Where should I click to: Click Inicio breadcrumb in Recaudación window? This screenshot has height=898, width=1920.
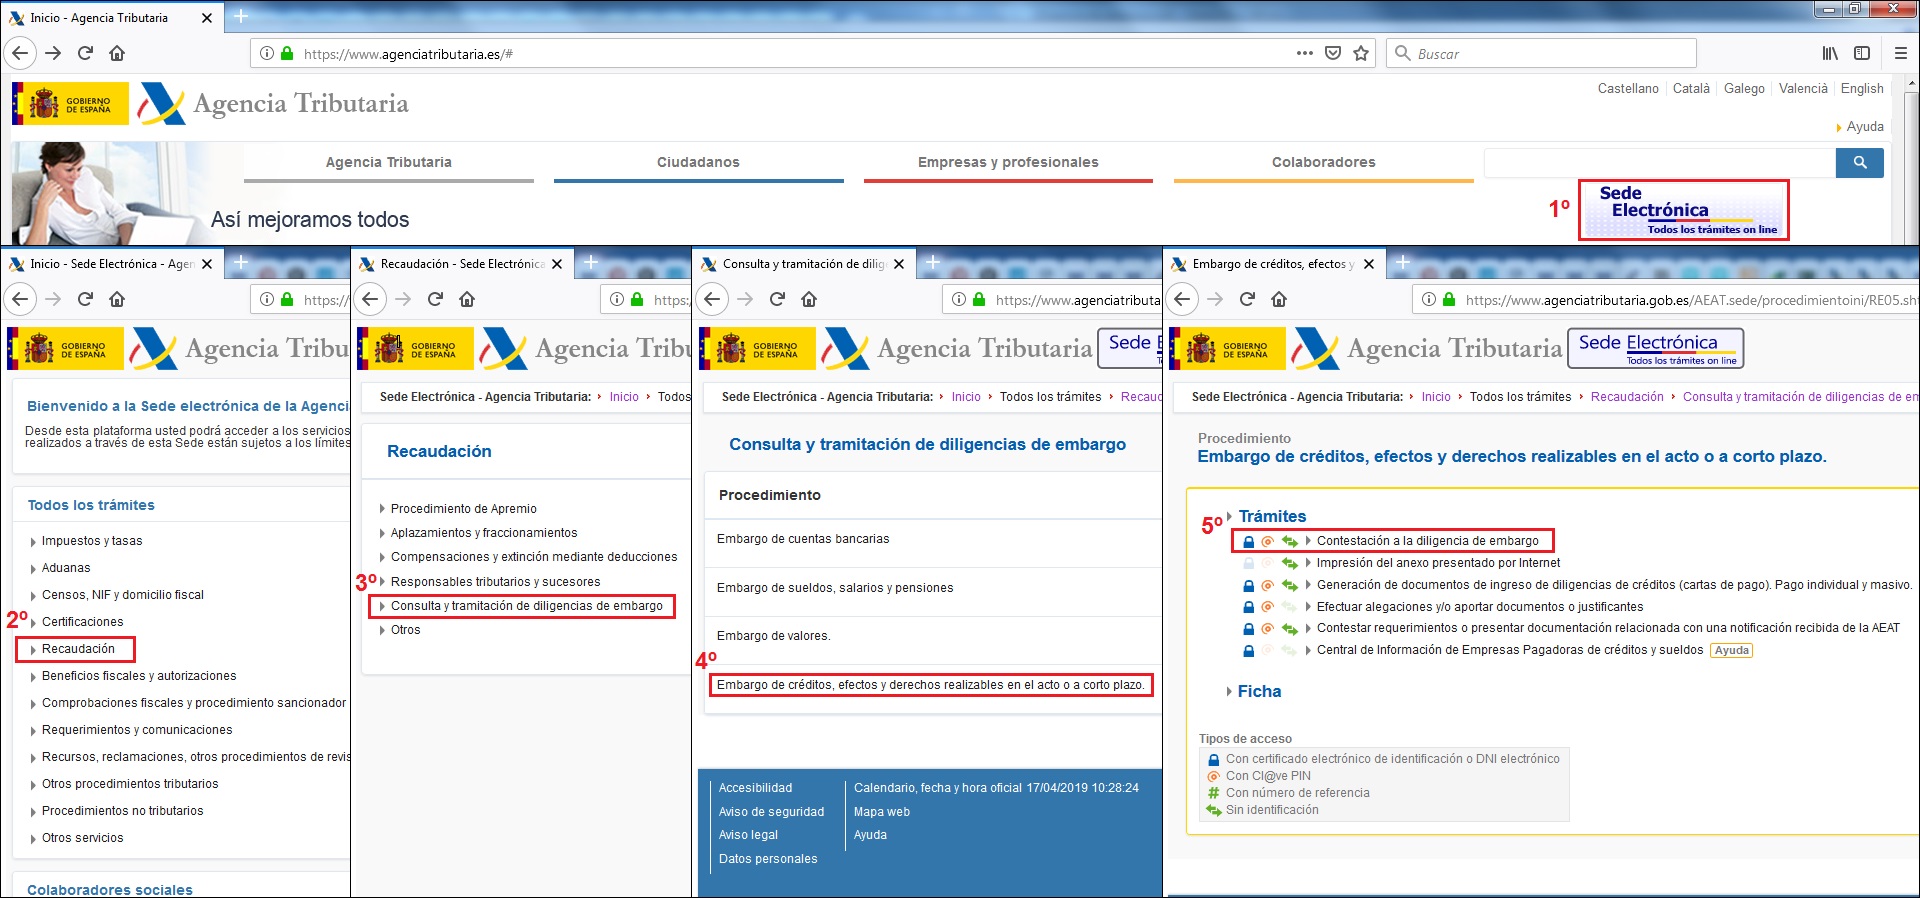coord(624,397)
